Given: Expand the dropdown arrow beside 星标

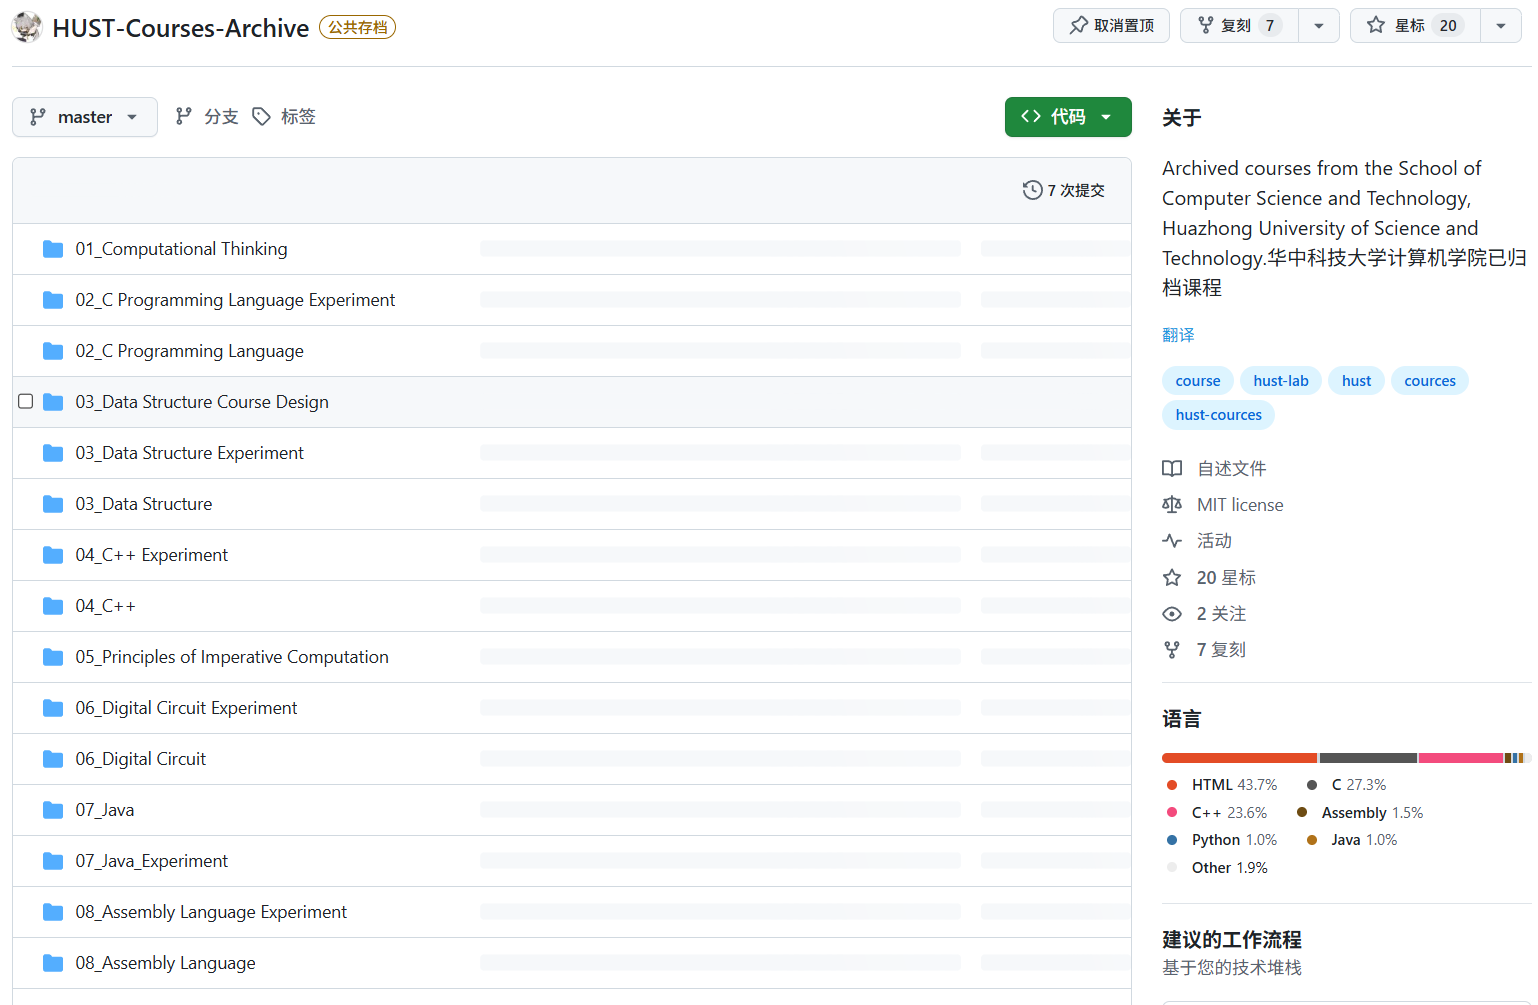Looking at the screenshot, I should coord(1500,26).
